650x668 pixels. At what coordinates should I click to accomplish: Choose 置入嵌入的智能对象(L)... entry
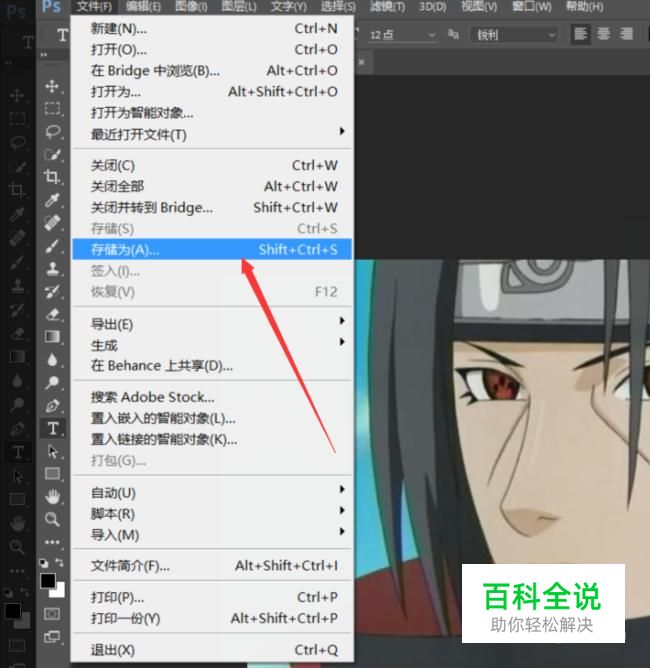tap(212, 418)
